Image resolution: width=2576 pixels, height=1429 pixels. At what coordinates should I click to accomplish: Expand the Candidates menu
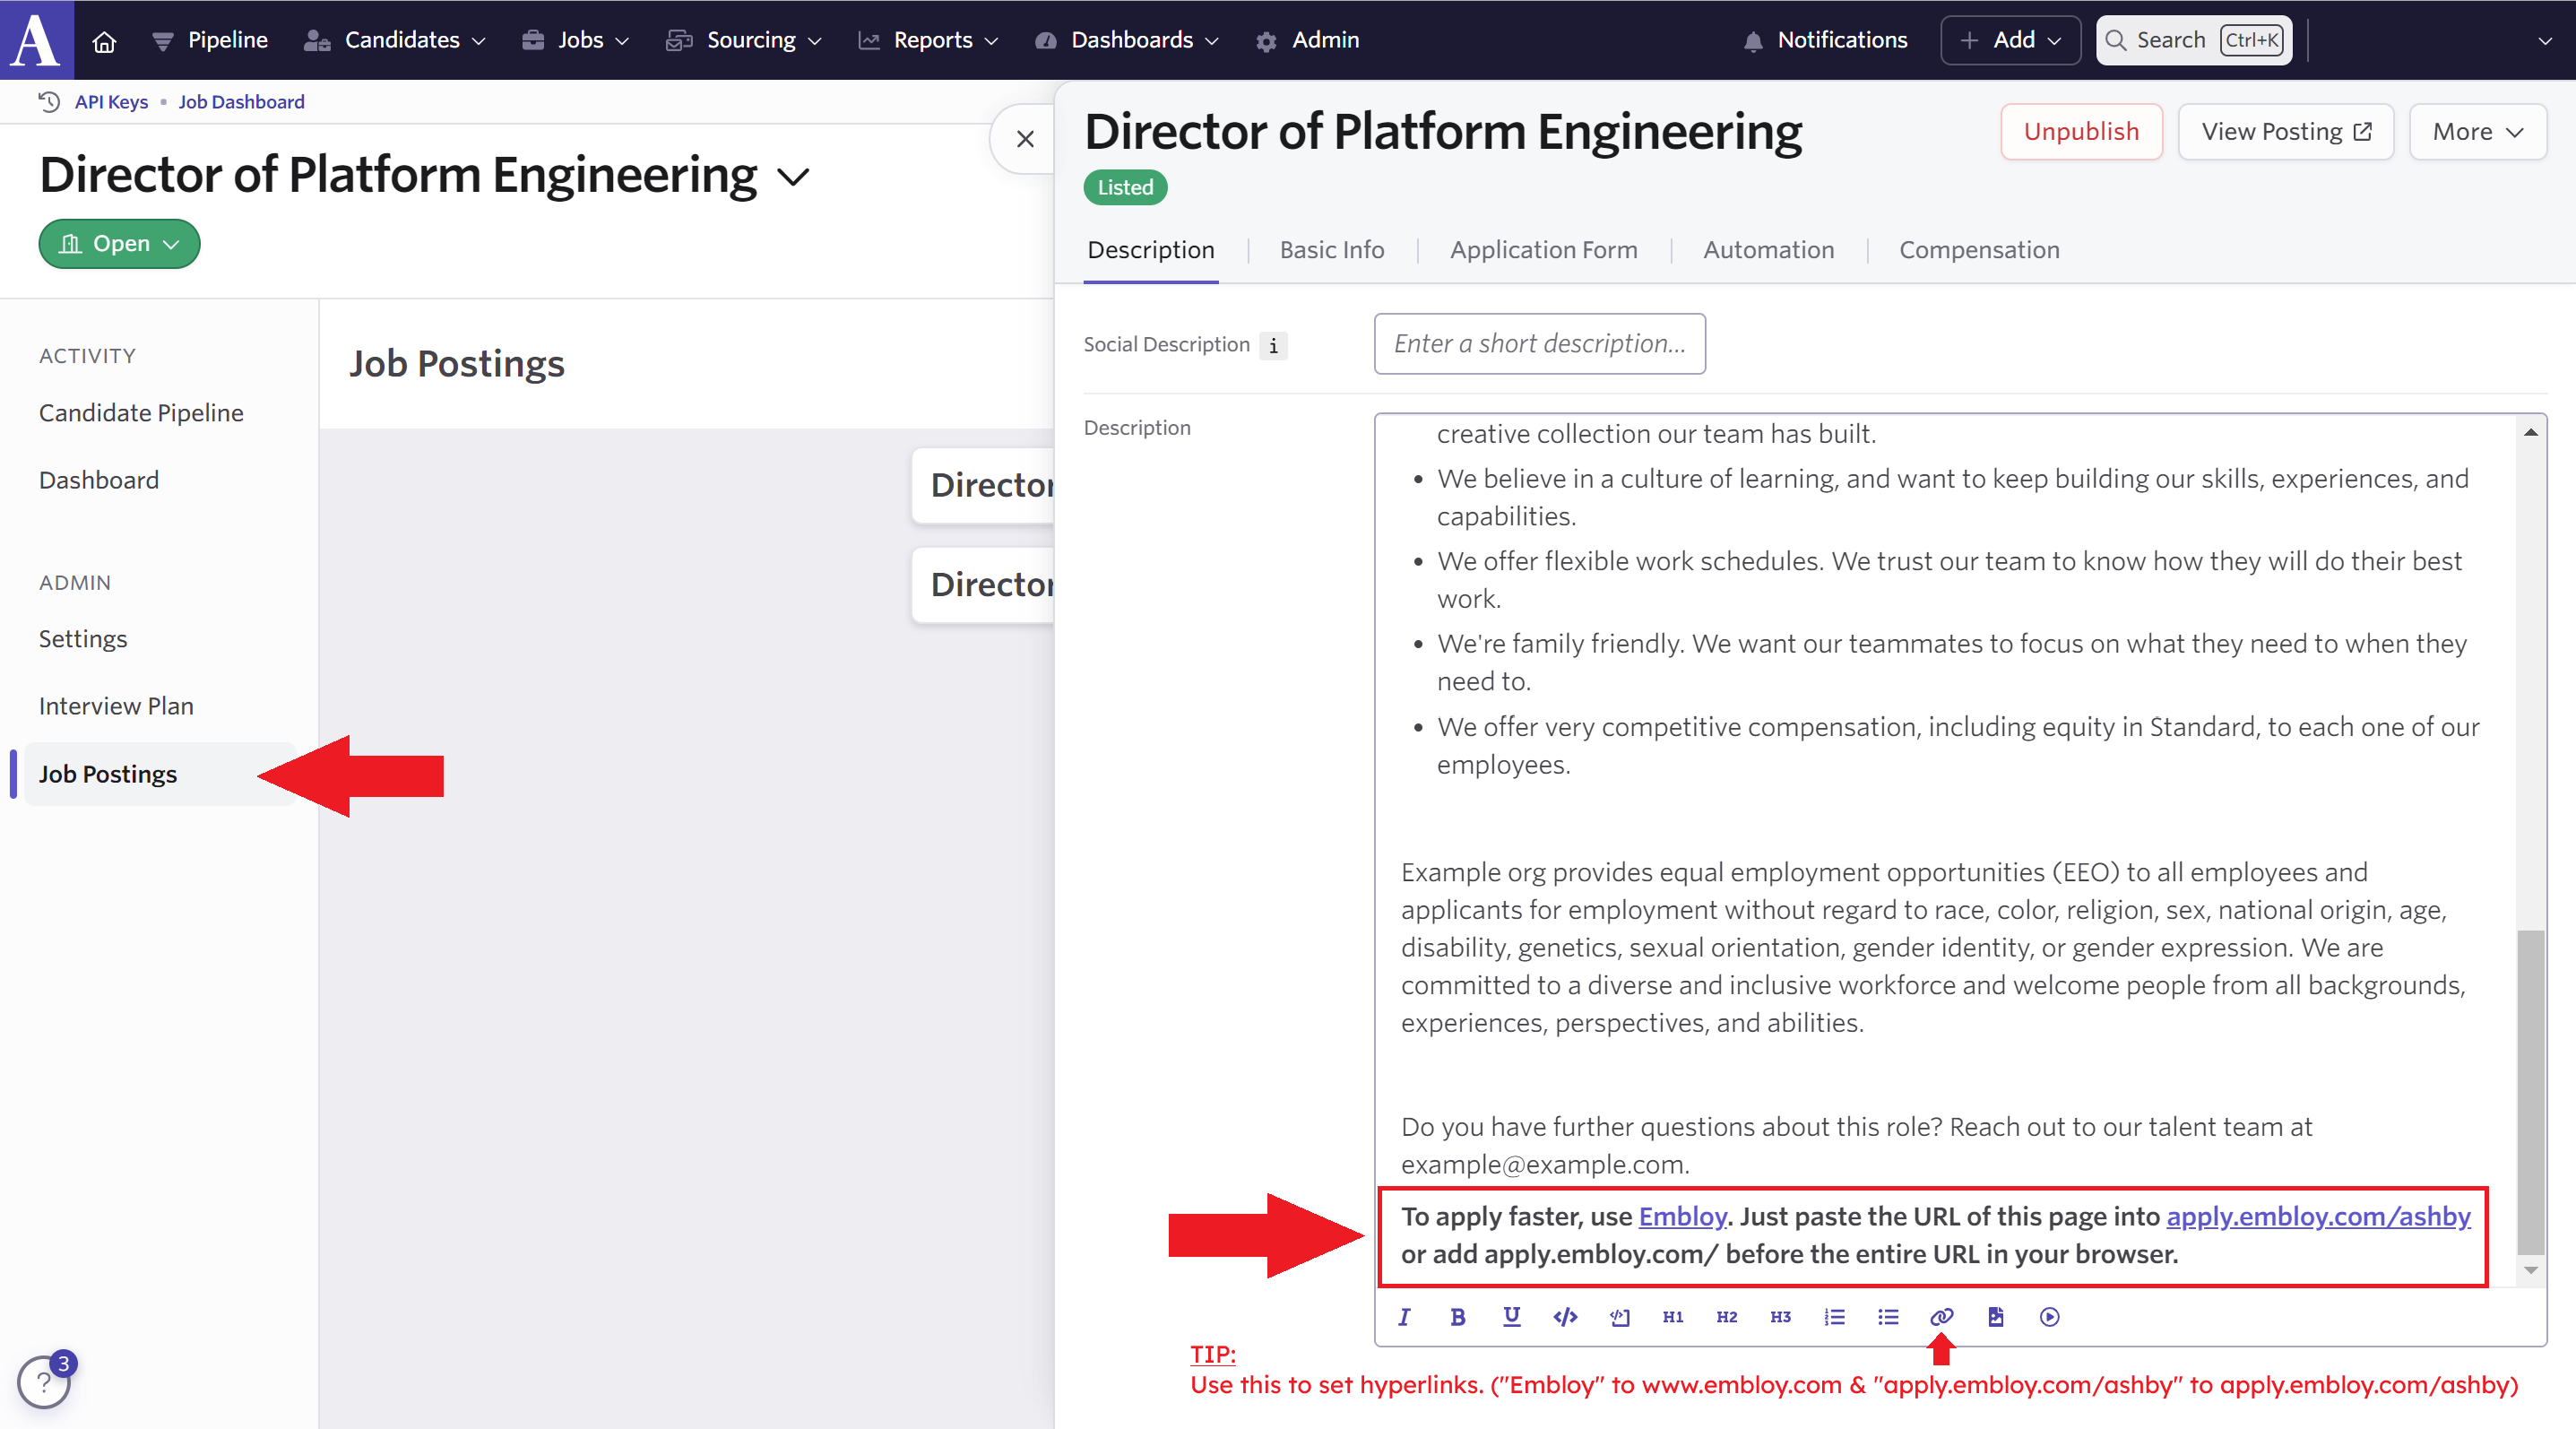(395, 40)
